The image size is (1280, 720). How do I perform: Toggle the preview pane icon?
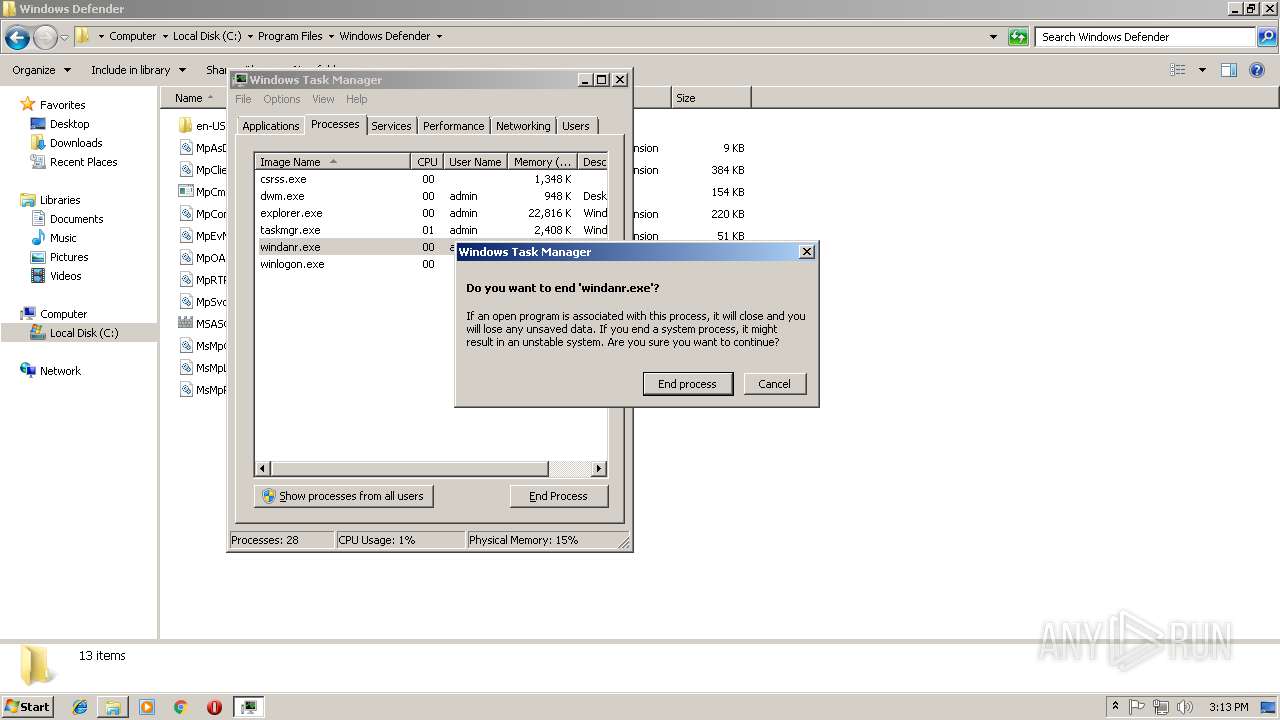[1229, 70]
